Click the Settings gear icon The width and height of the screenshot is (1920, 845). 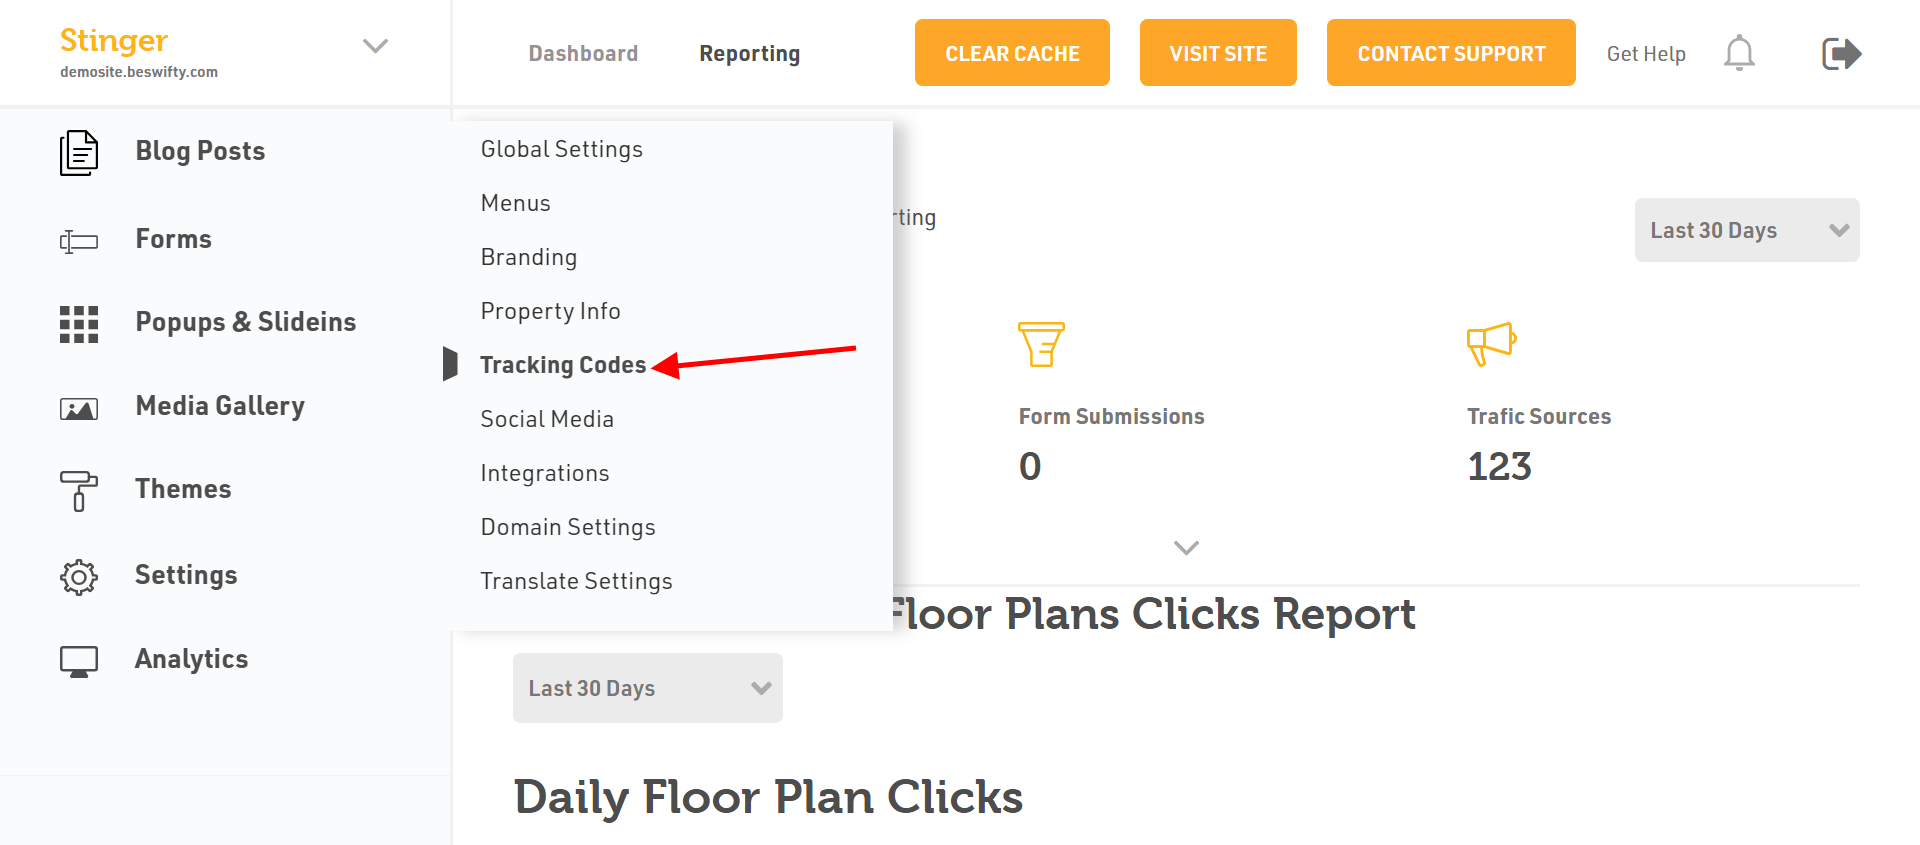point(79,577)
